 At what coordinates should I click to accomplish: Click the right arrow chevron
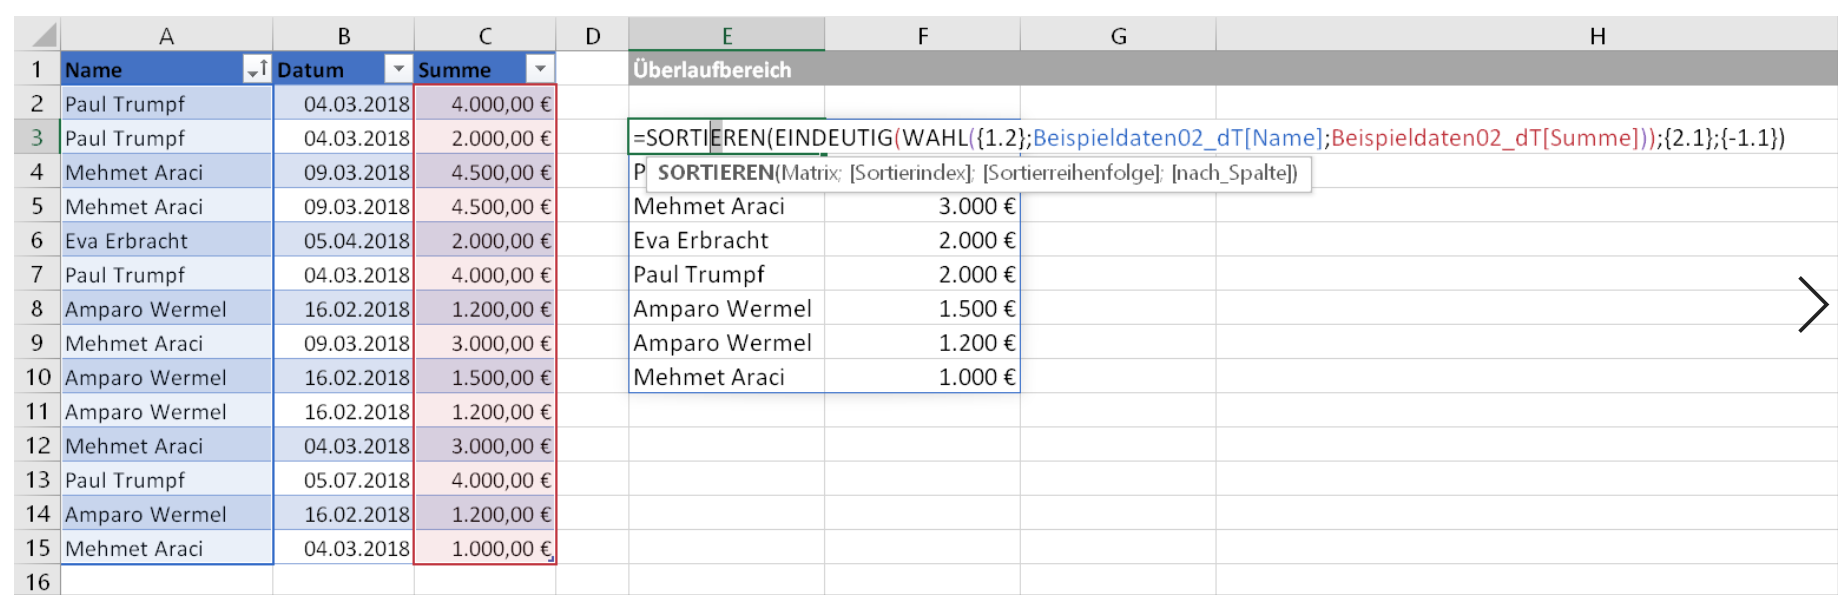[1812, 305]
